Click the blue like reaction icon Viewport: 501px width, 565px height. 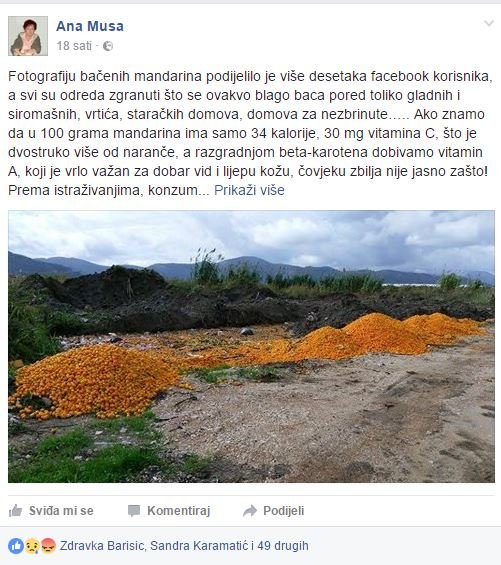[x=16, y=546]
